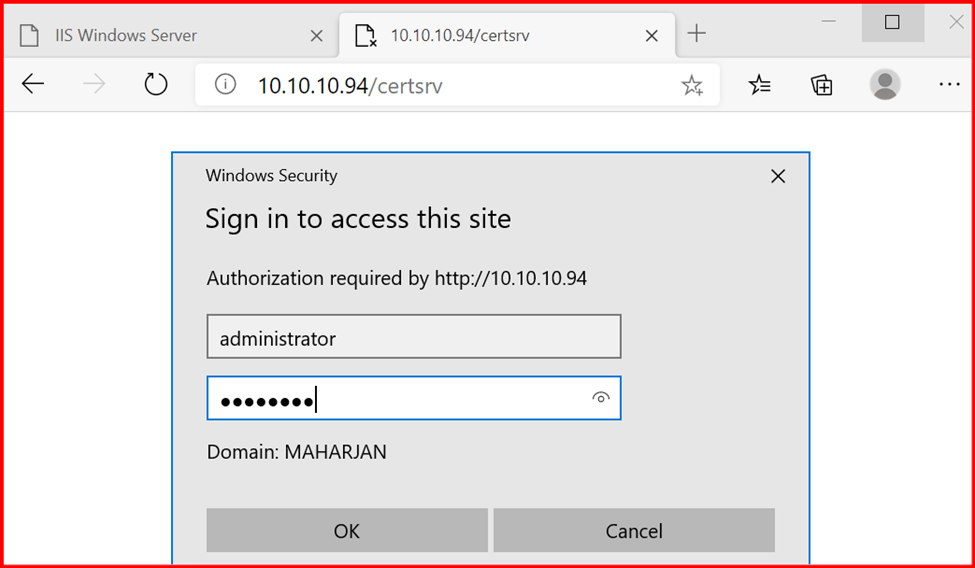Click the administrator username field
975x568 pixels.
[413, 337]
